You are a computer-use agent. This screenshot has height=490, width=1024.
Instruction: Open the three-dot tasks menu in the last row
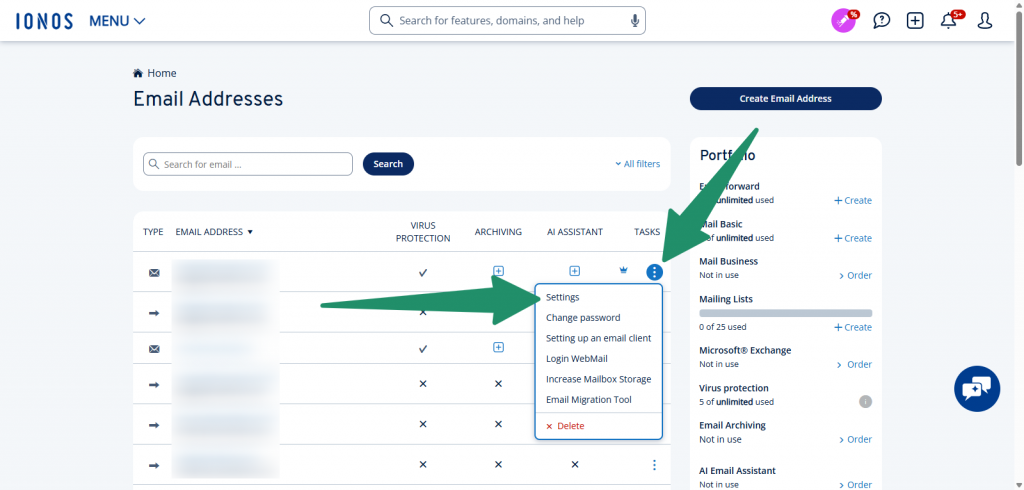point(654,465)
